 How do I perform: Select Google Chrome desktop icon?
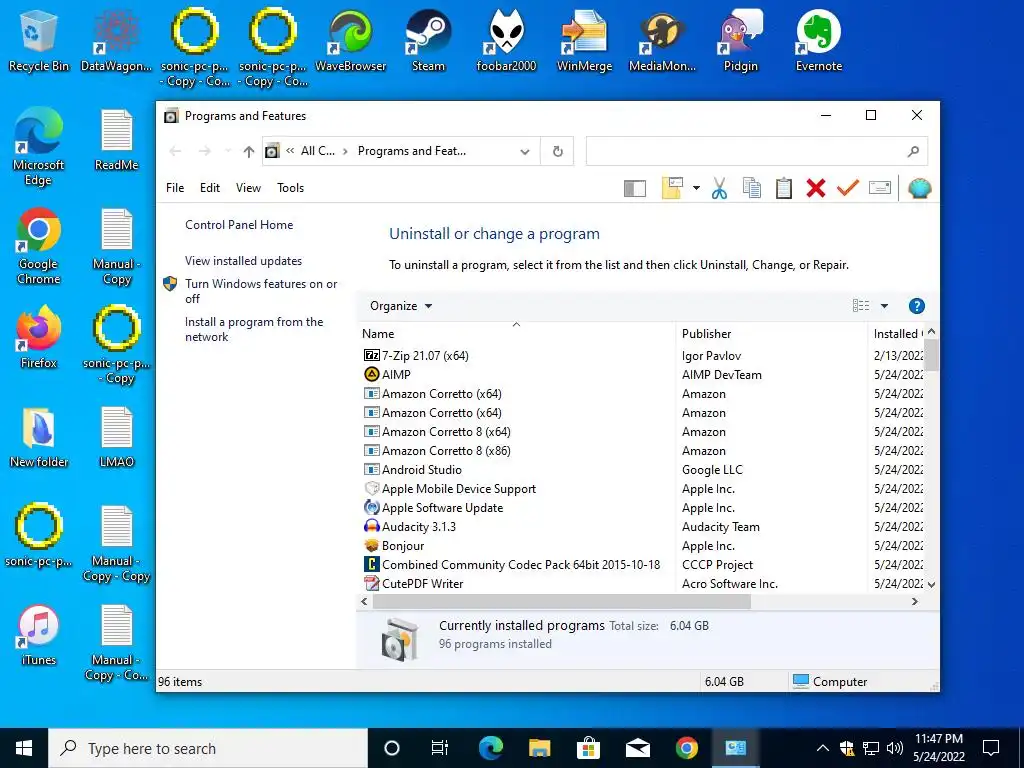[x=39, y=246]
